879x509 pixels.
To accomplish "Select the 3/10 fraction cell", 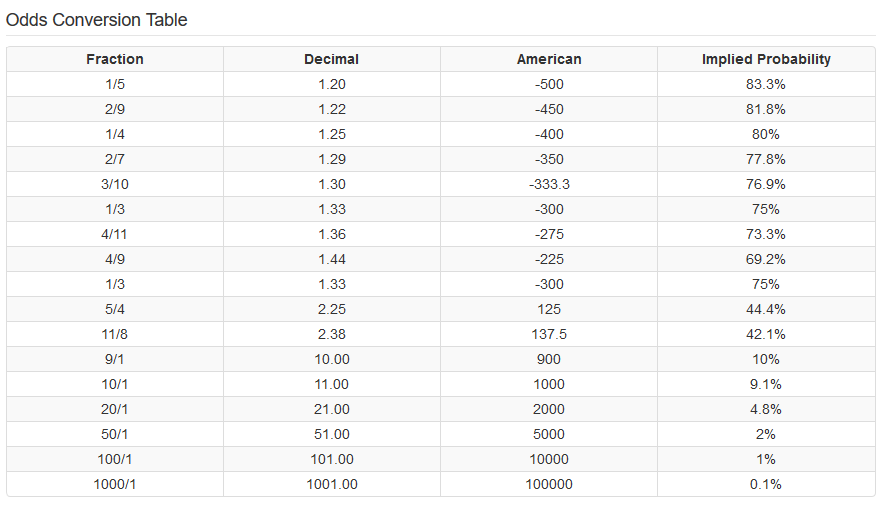I will (115, 184).
